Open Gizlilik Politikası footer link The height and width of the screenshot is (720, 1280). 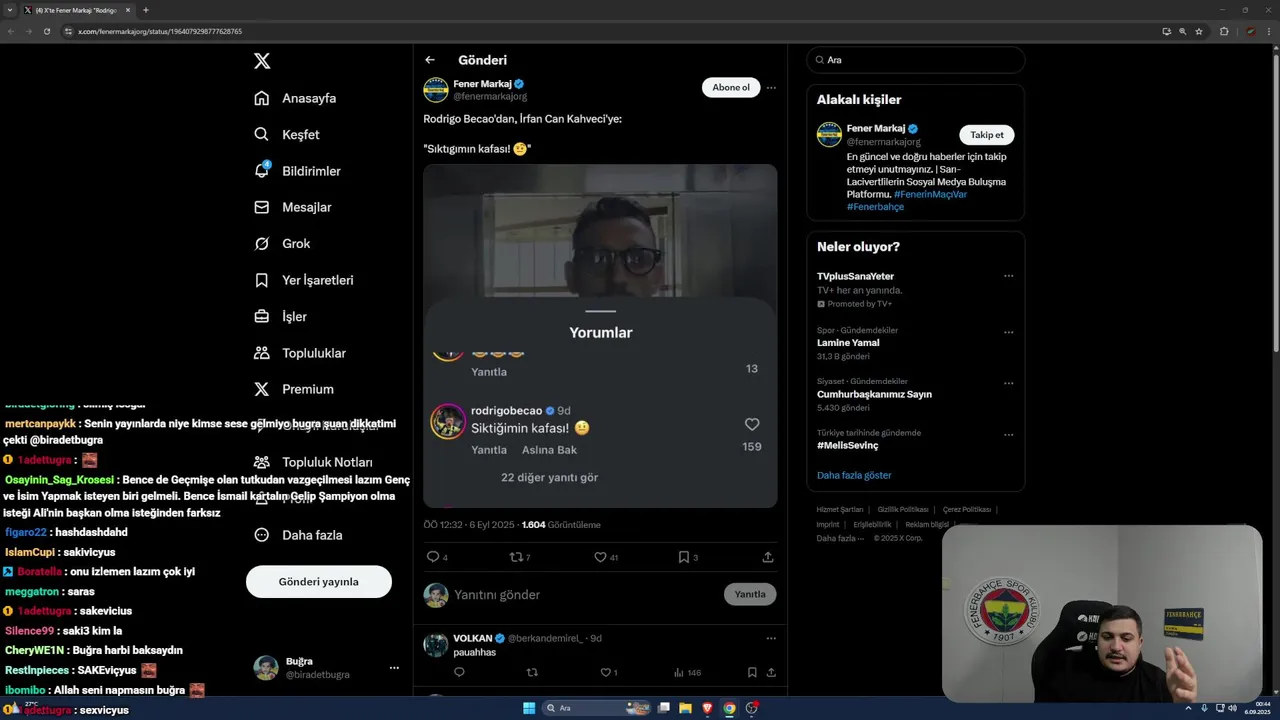pos(903,510)
